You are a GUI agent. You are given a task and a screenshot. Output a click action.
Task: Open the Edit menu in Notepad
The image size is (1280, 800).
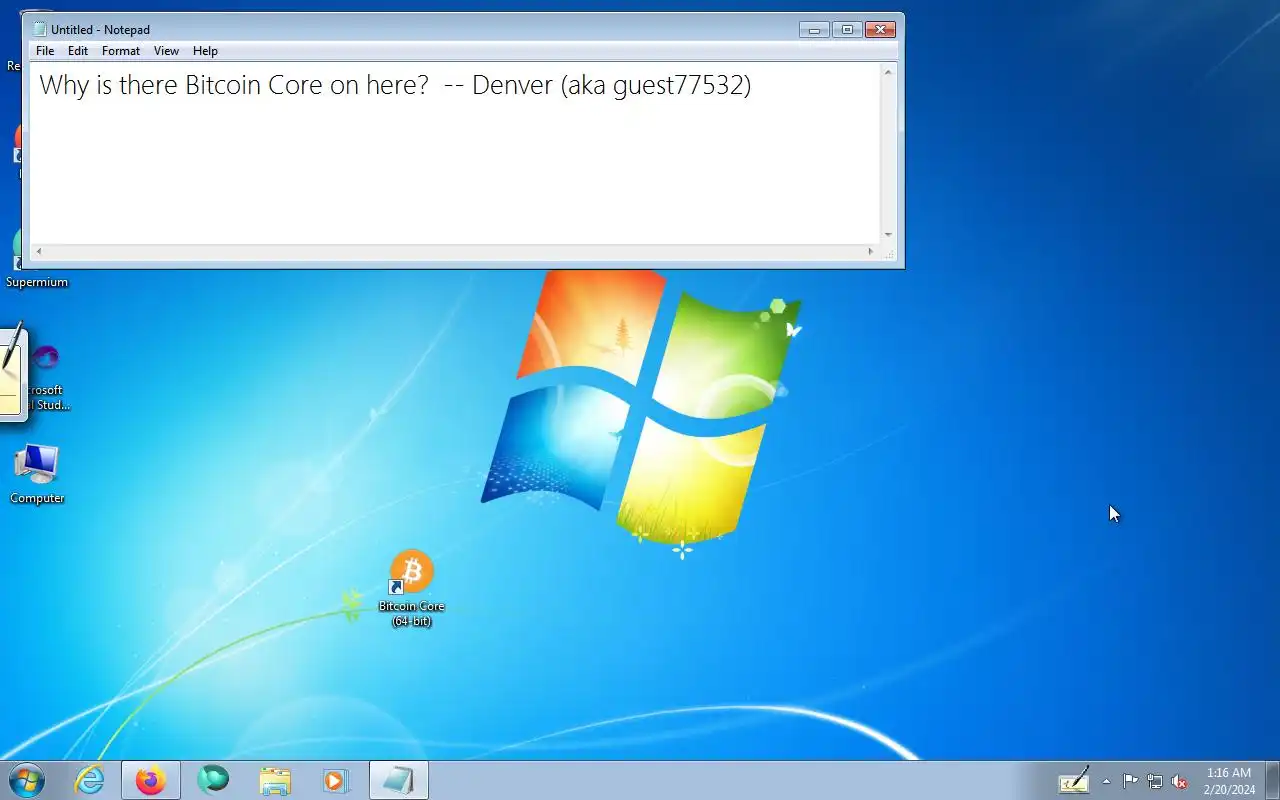click(x=78, y=51)
